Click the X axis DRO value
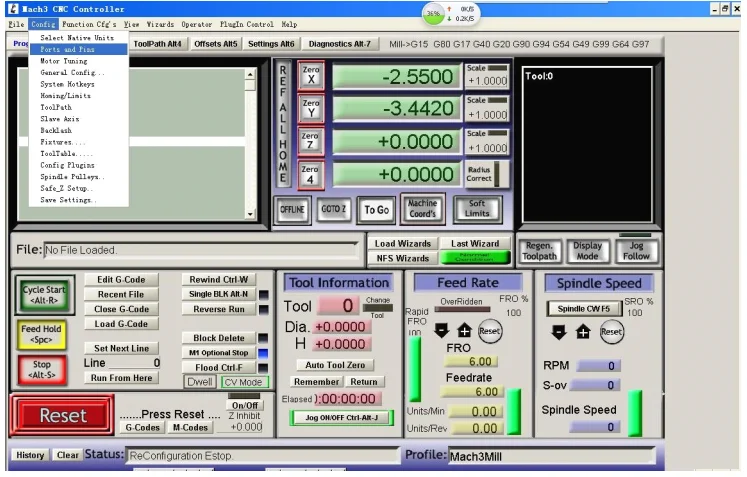Viewport: 747px width, 477px height. click(396, 76)
